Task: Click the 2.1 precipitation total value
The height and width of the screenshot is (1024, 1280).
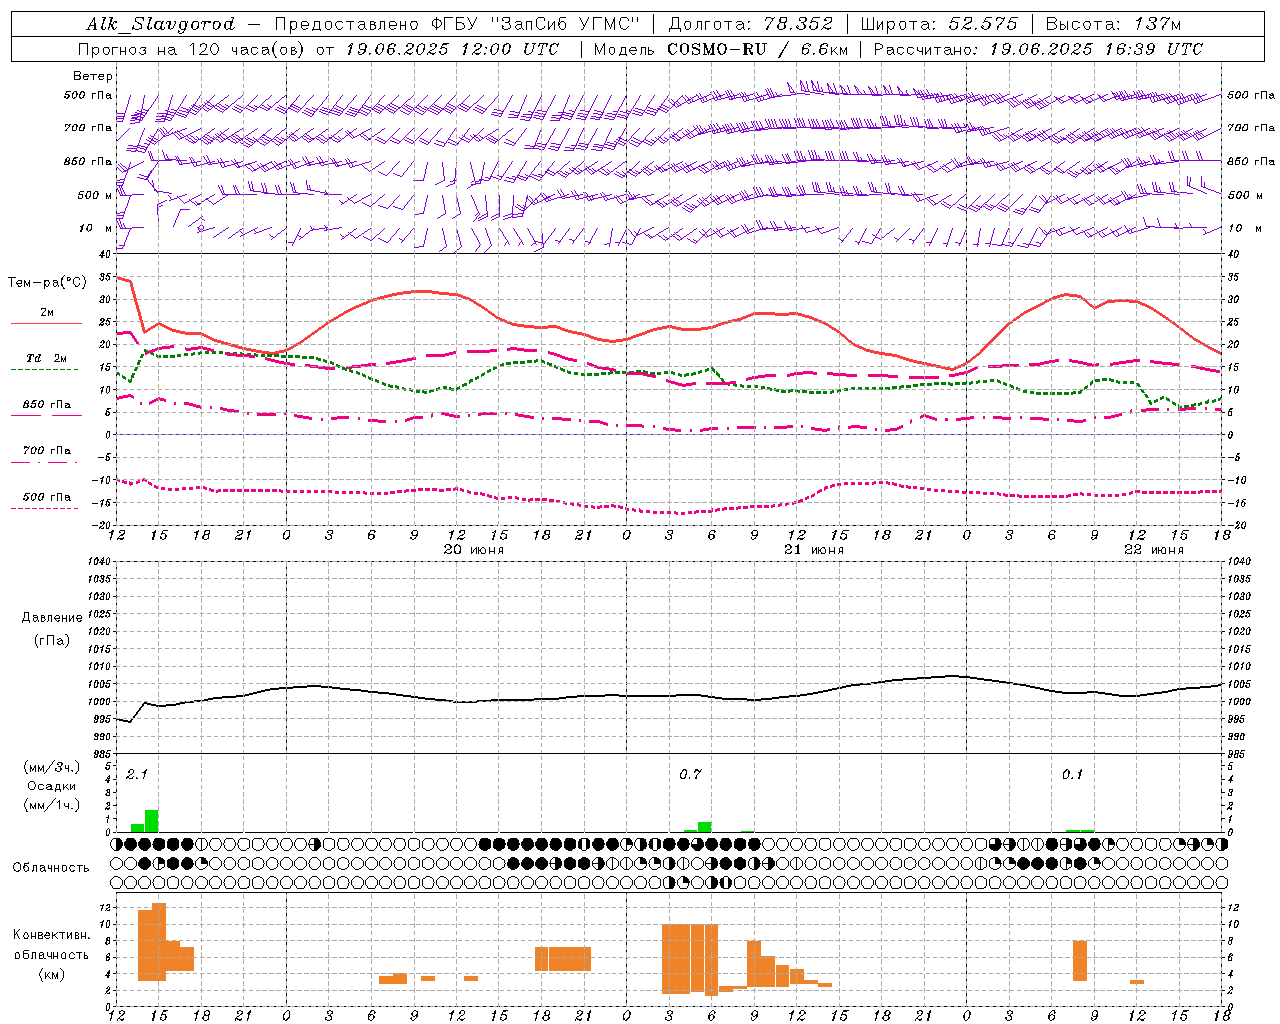Action: coord(137,775)
